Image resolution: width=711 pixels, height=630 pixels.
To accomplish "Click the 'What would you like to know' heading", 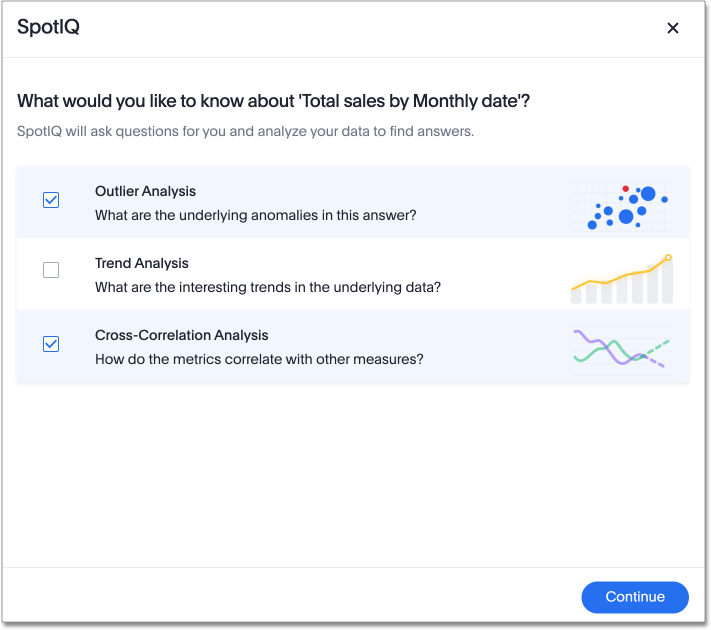I will 273,101.
